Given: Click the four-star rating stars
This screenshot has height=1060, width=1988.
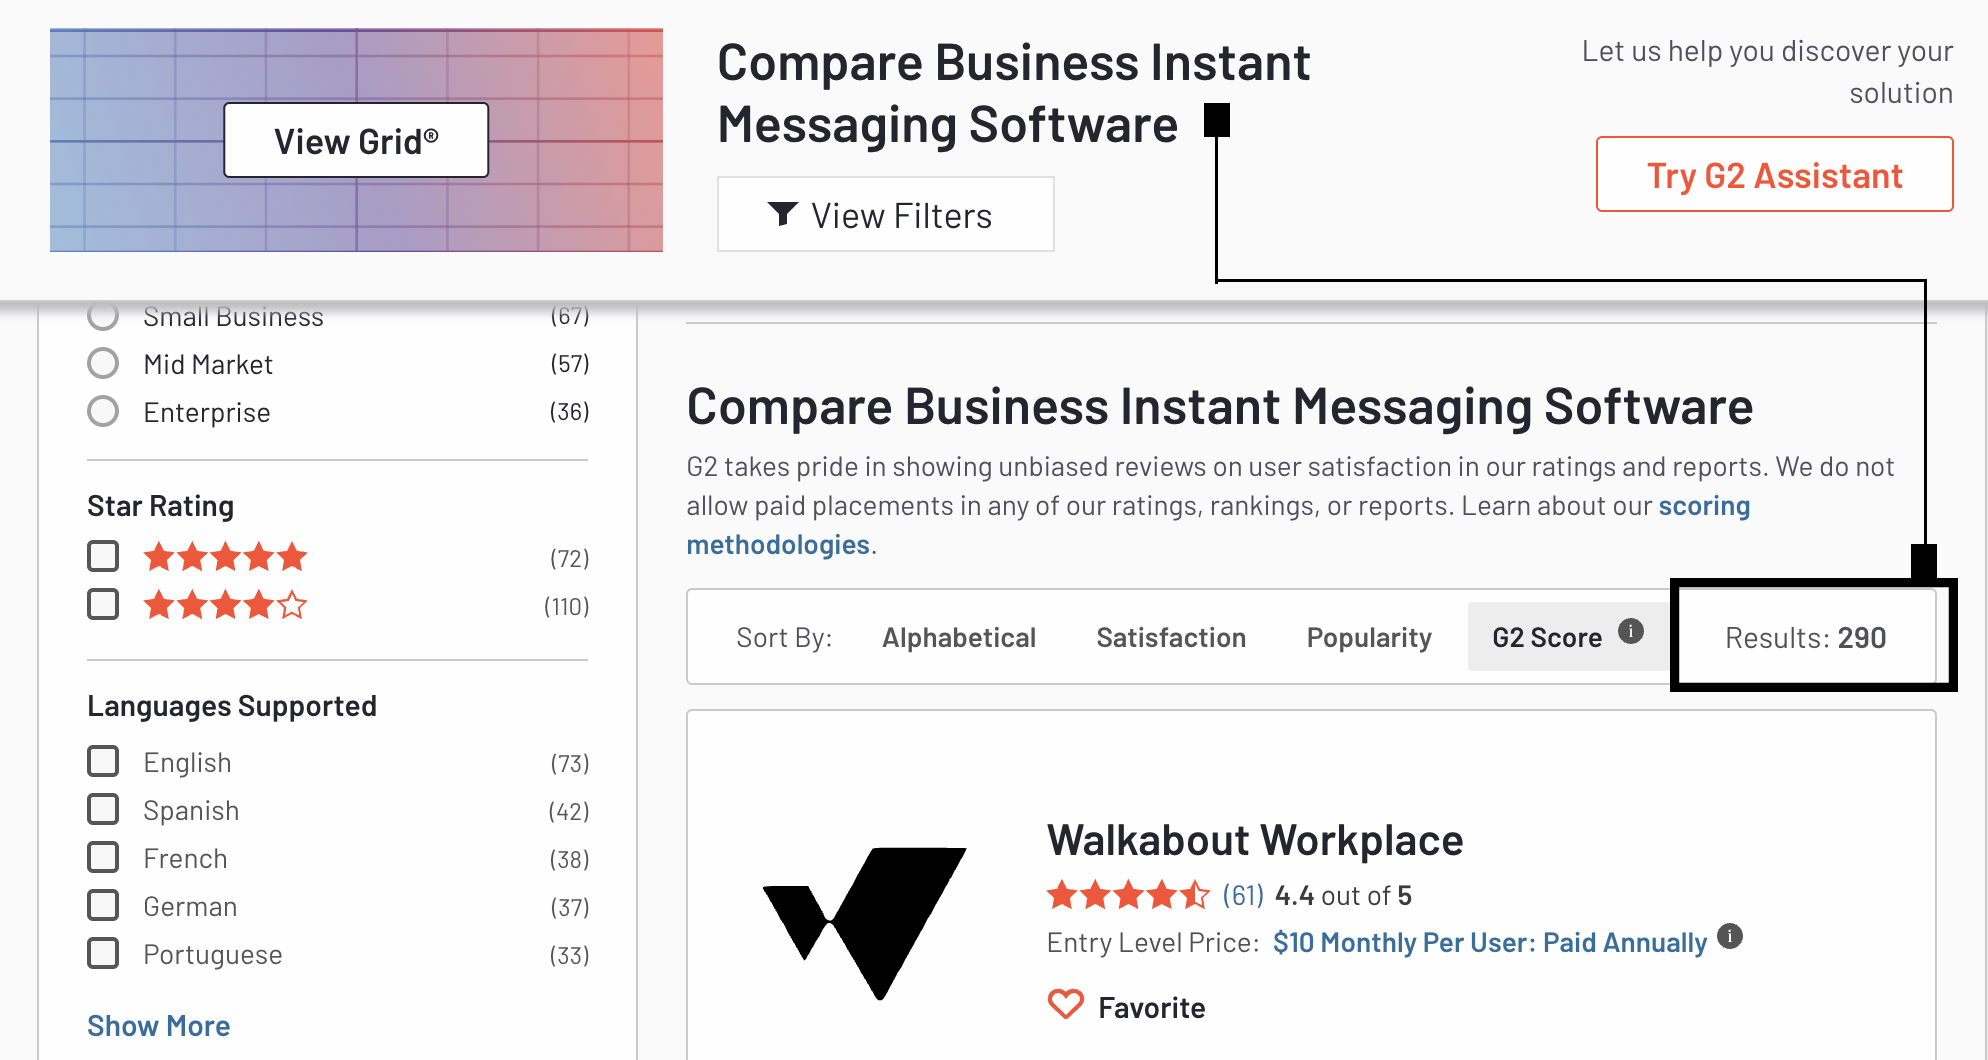Looking at the screenshot, I should [x=225, y=604].
